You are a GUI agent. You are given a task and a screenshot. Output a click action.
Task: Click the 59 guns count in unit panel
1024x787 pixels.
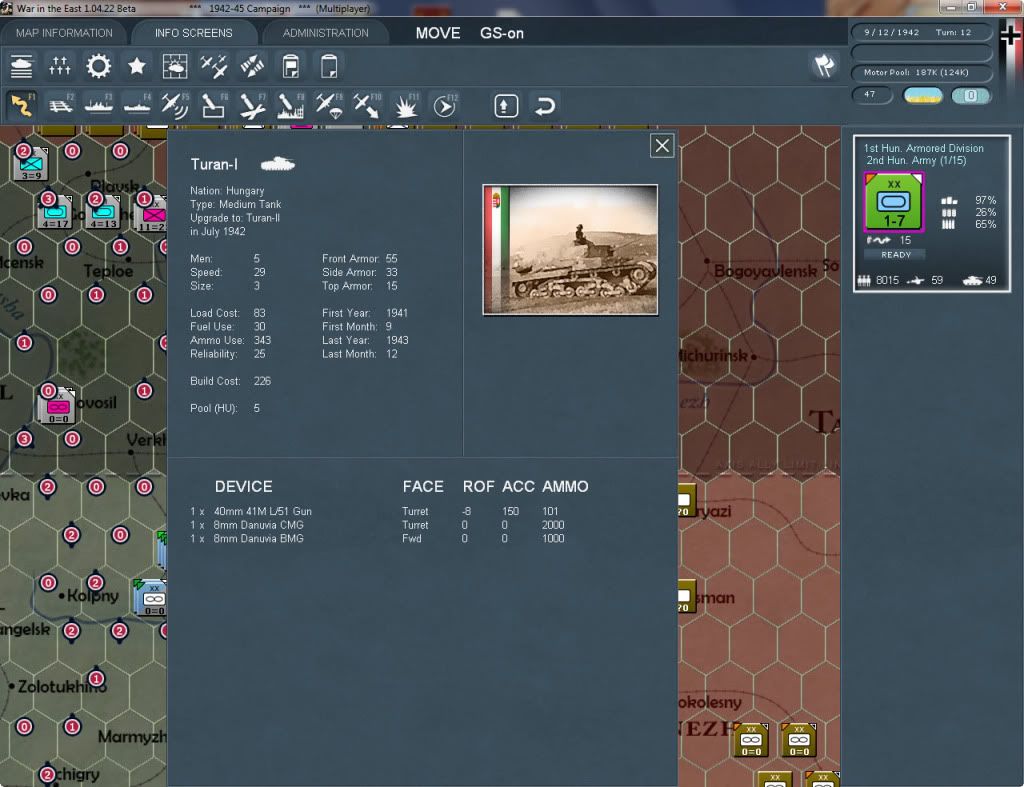(x=937, y=280)
